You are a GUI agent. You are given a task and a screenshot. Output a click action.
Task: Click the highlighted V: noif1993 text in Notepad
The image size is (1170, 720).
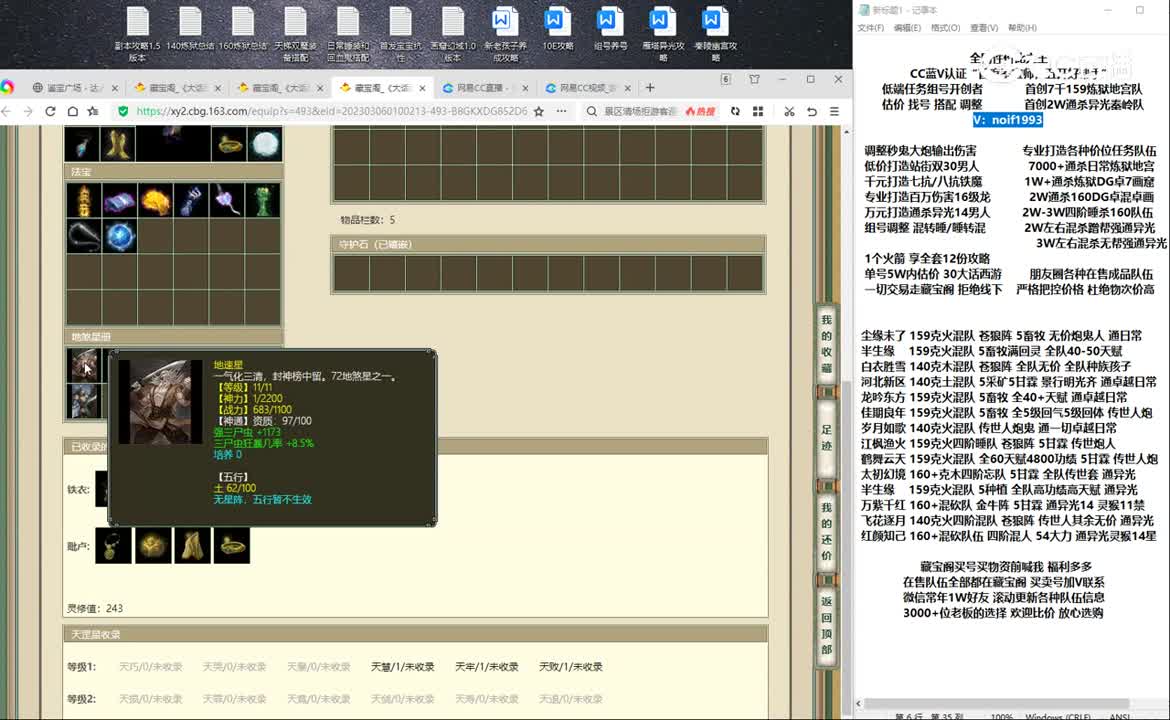(1007, 119)
